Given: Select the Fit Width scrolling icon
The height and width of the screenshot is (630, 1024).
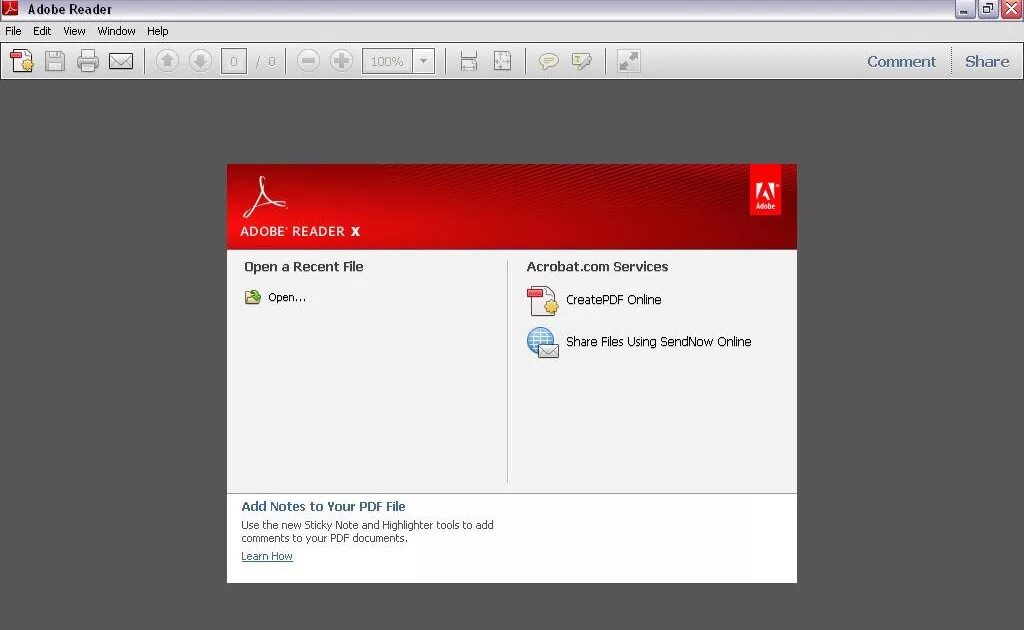Looking at the screenshot, I should point(469,61).
